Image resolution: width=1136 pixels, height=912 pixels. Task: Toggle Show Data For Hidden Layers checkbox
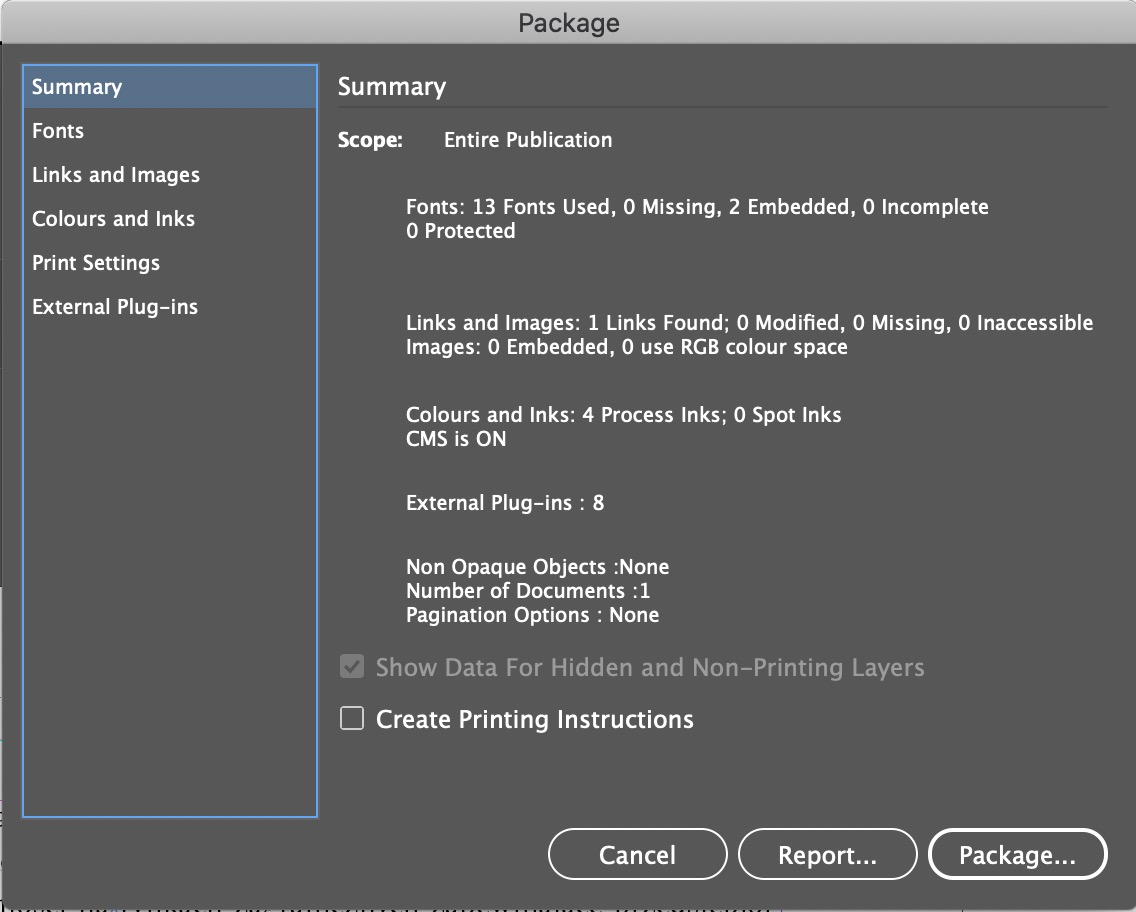pos(352,667)
